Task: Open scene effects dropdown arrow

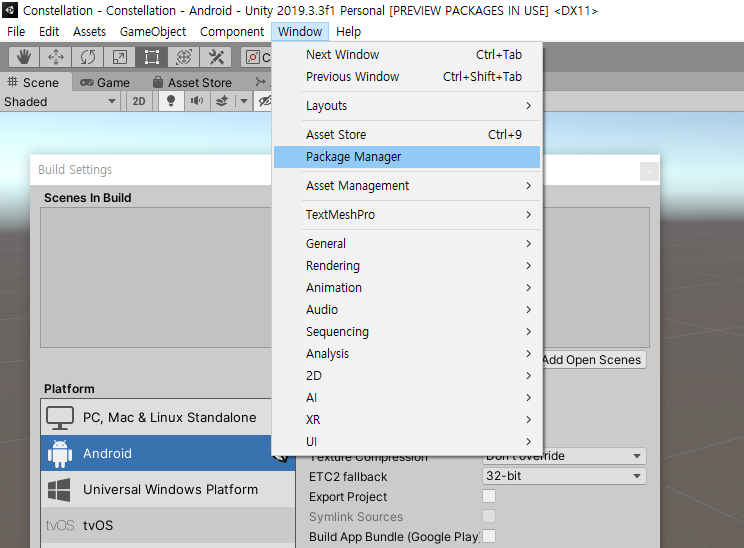Action: pyautogui.click(x=243, y=101)
